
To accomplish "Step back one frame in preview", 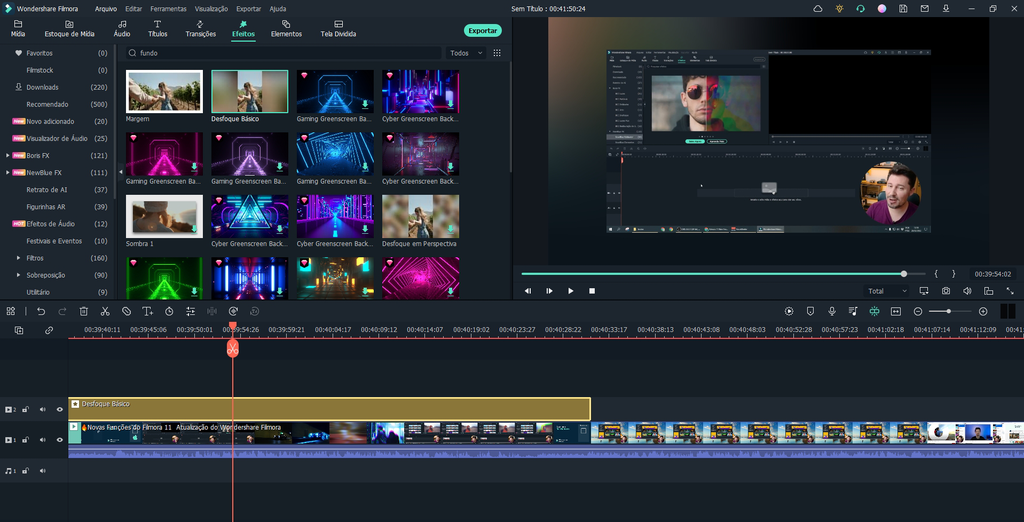I will tap(528, 291).
